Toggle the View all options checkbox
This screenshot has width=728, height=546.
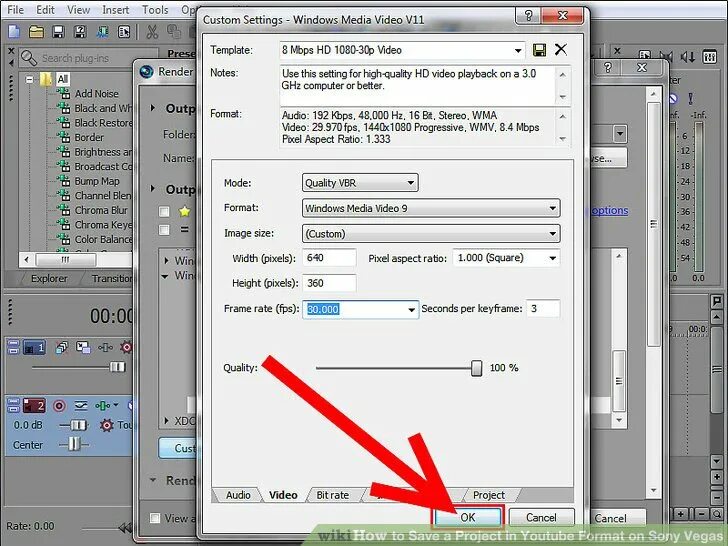click(155, 518)
